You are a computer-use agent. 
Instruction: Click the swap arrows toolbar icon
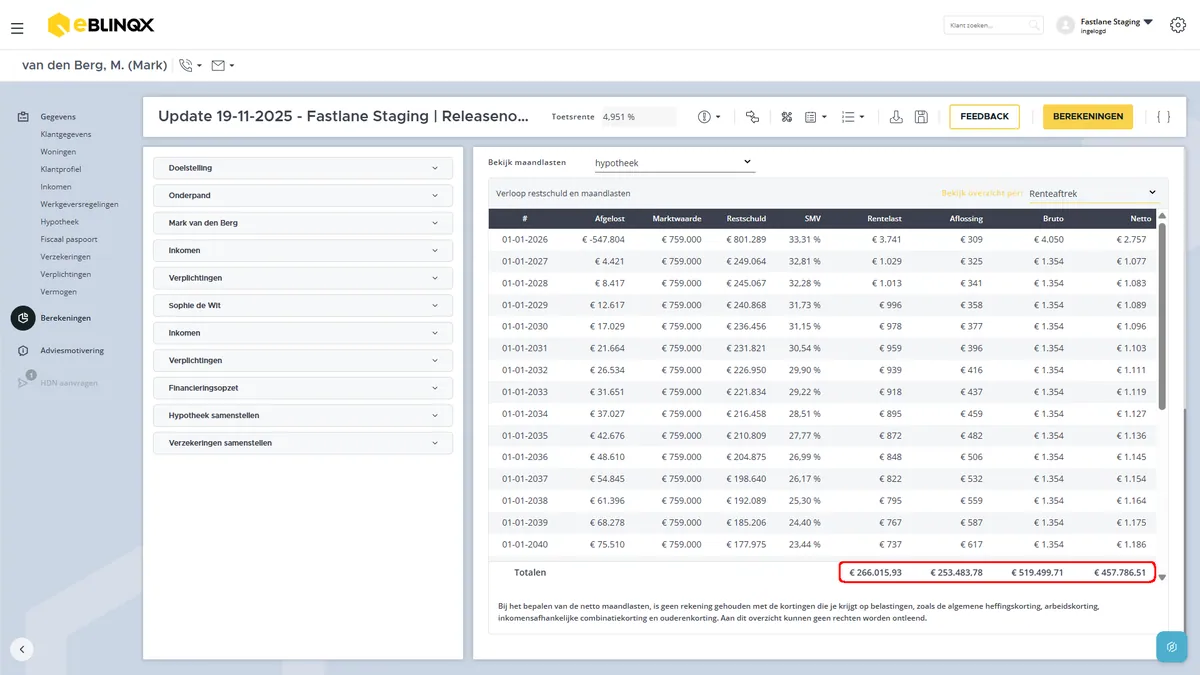(753, 117)
